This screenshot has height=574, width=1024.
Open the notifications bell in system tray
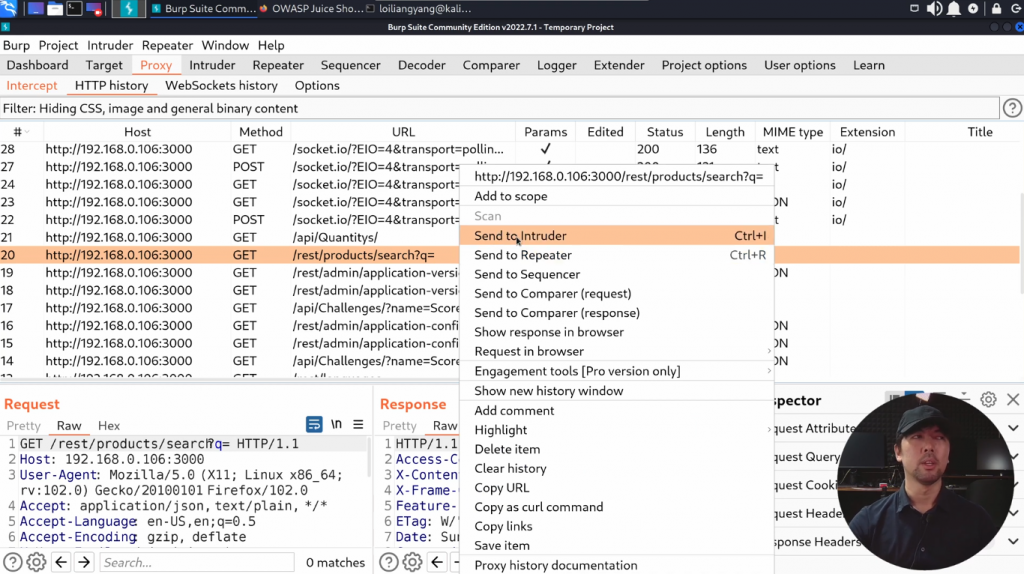click(x=954, y=9)
